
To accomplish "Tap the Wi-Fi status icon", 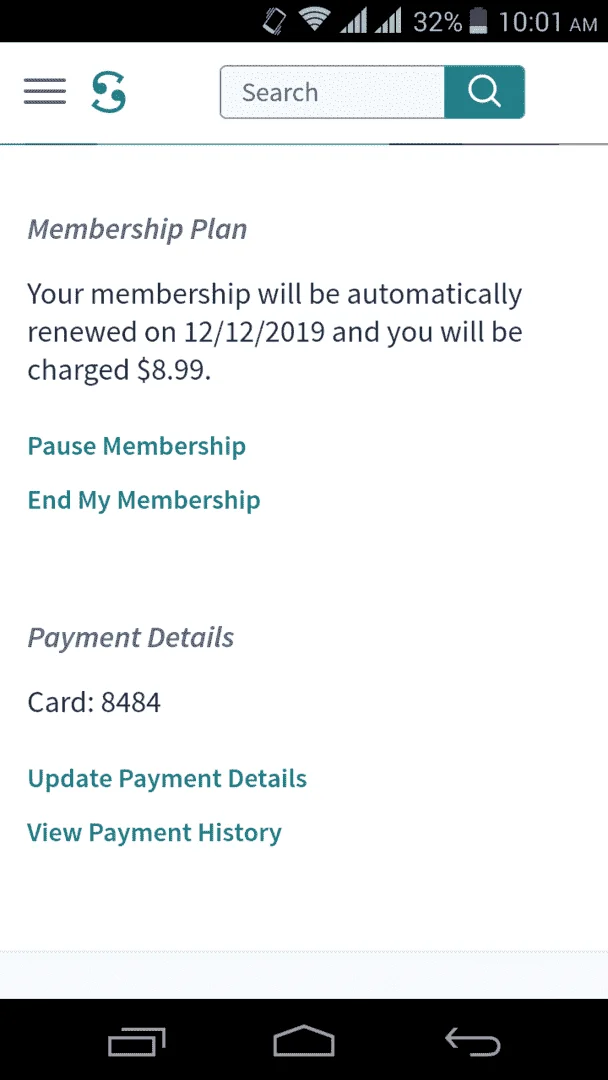I will point(315,21).
